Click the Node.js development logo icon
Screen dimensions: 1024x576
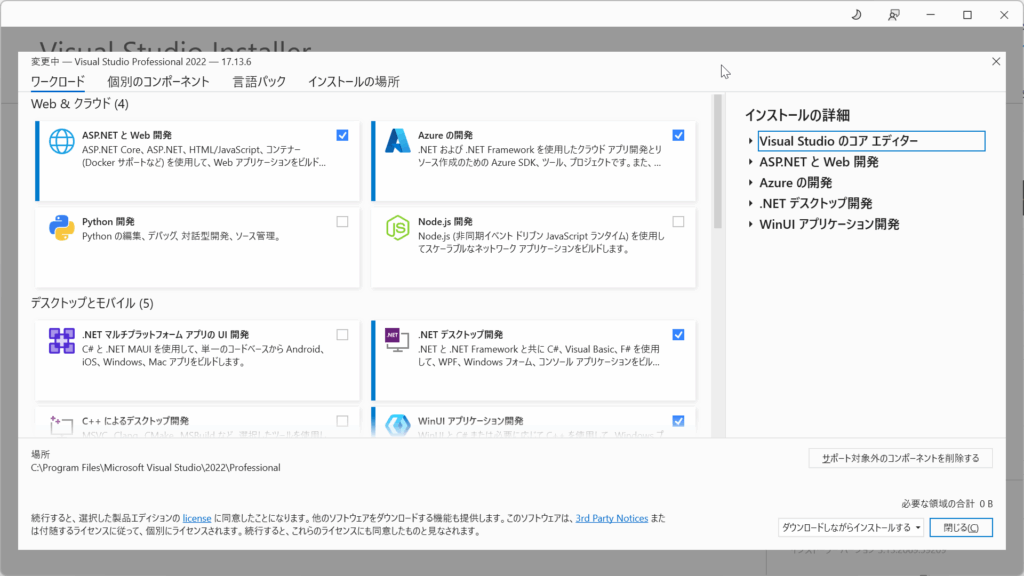click(397, 228)
